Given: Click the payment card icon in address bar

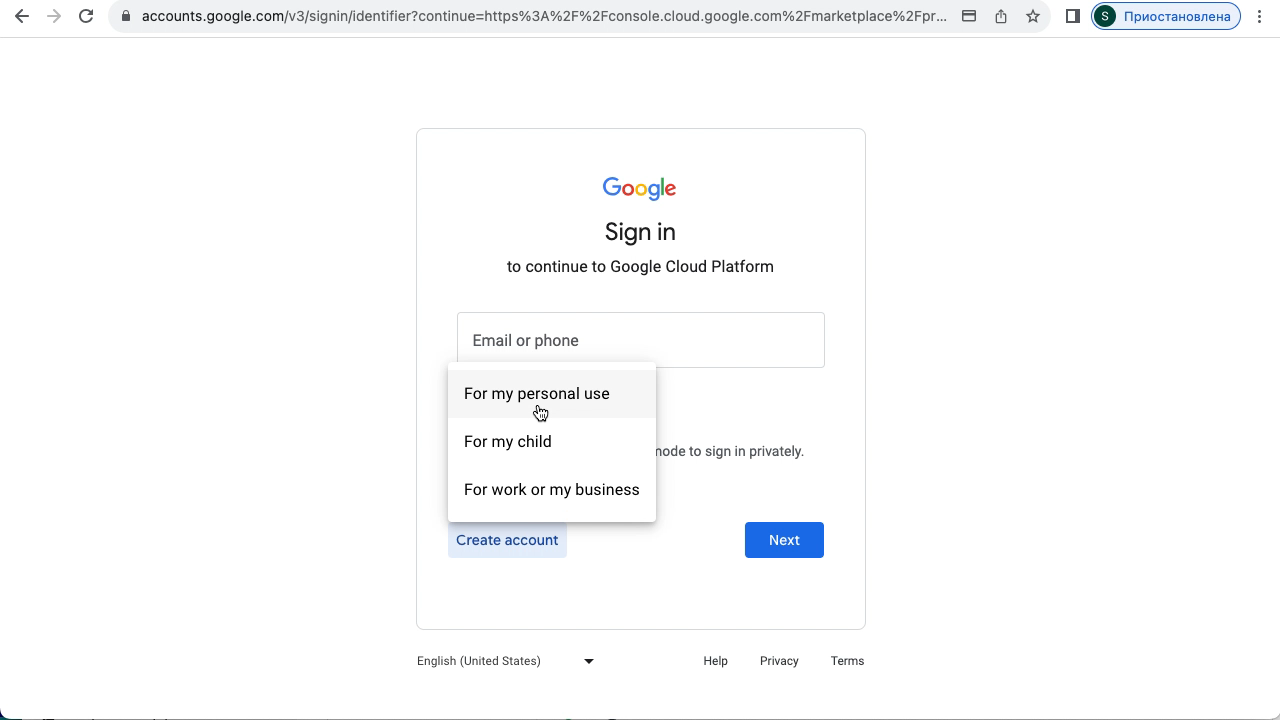Looking at the screenshot, I should (x=969, y=16).
